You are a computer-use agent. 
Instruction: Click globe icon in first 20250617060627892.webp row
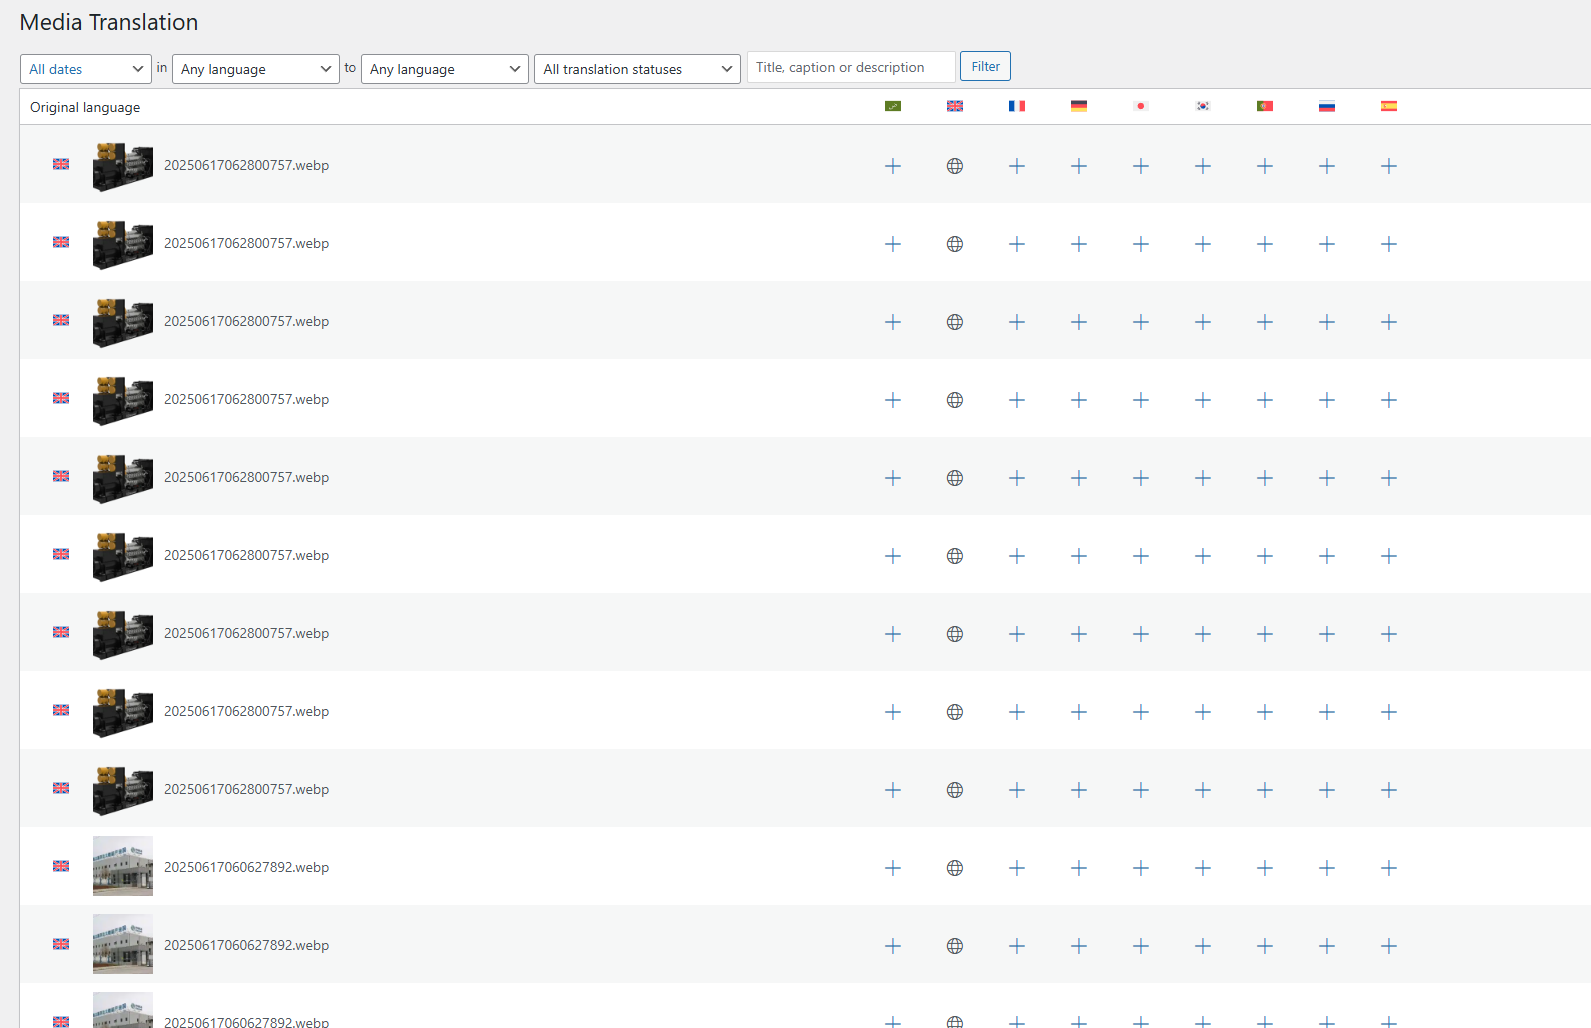[x=955, y=868]
